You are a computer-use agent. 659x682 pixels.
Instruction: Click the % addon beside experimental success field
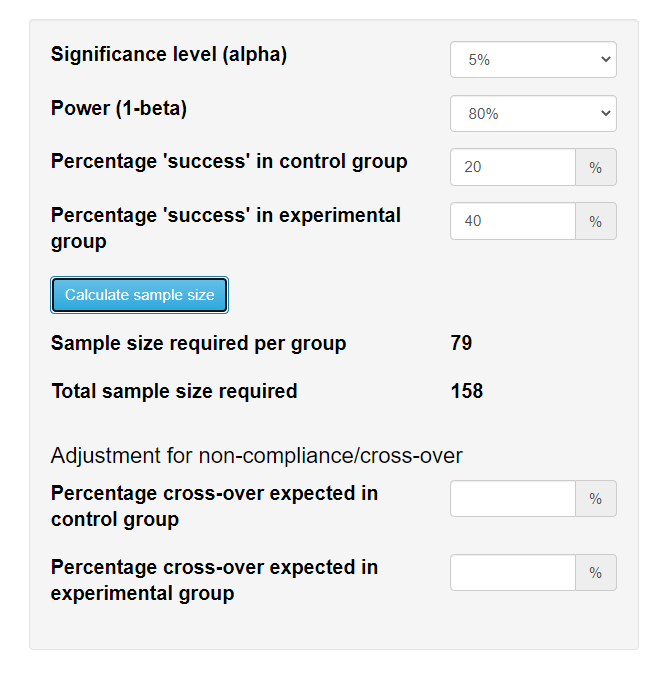596,221
